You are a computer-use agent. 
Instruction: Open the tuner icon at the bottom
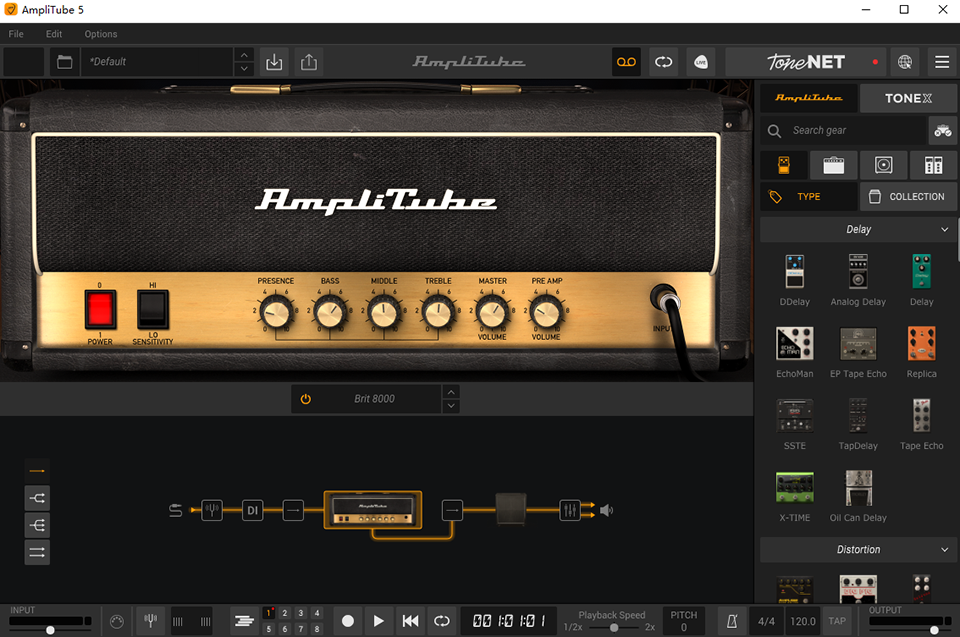pos(151,620)
